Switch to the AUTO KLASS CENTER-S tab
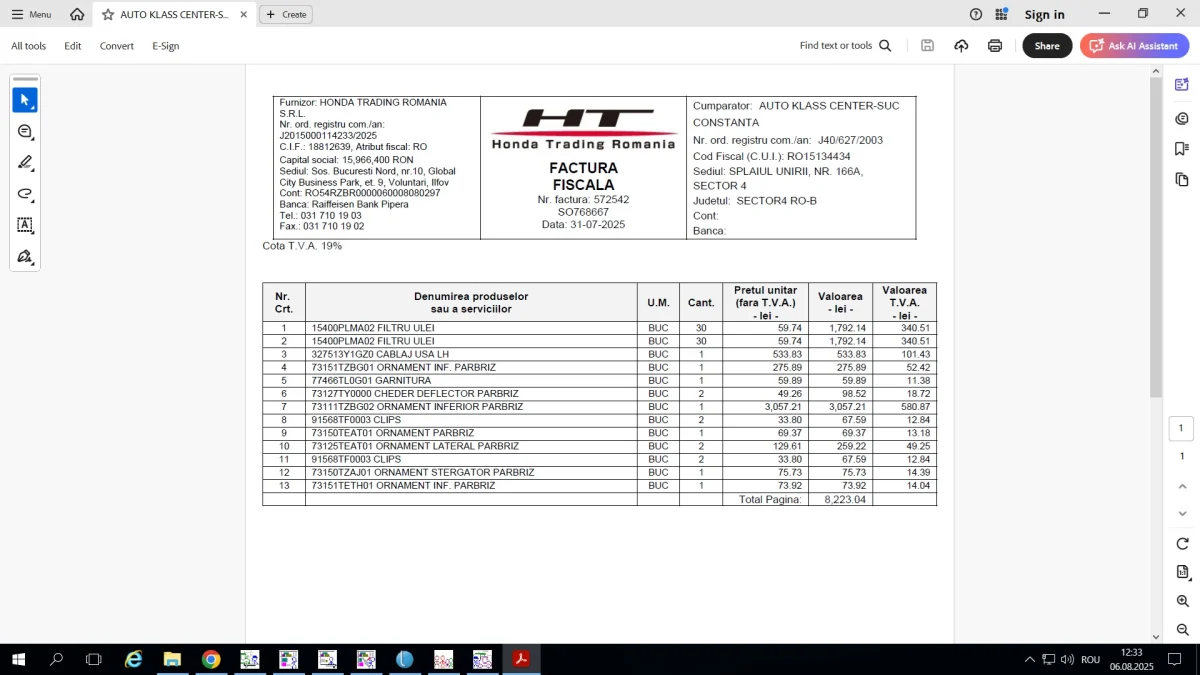Image resolution: width=1200 pixels, height=675 pixels. point(174,15)
